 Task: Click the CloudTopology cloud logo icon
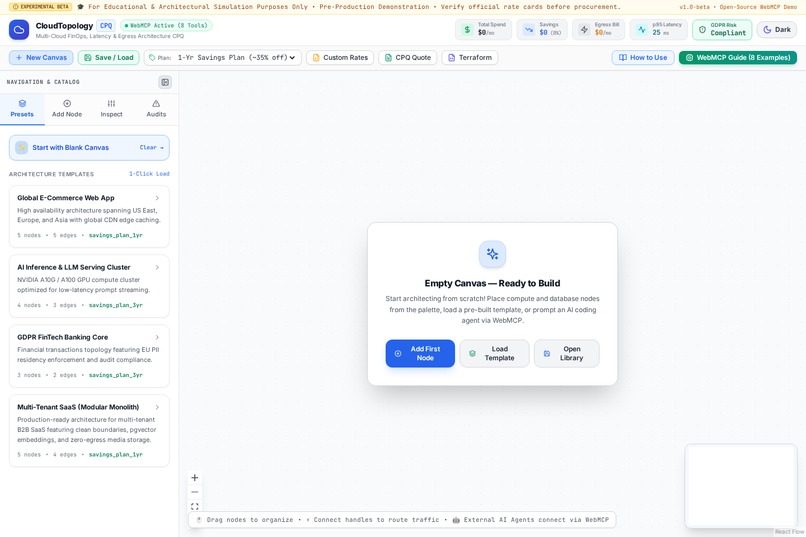(19, 30)
